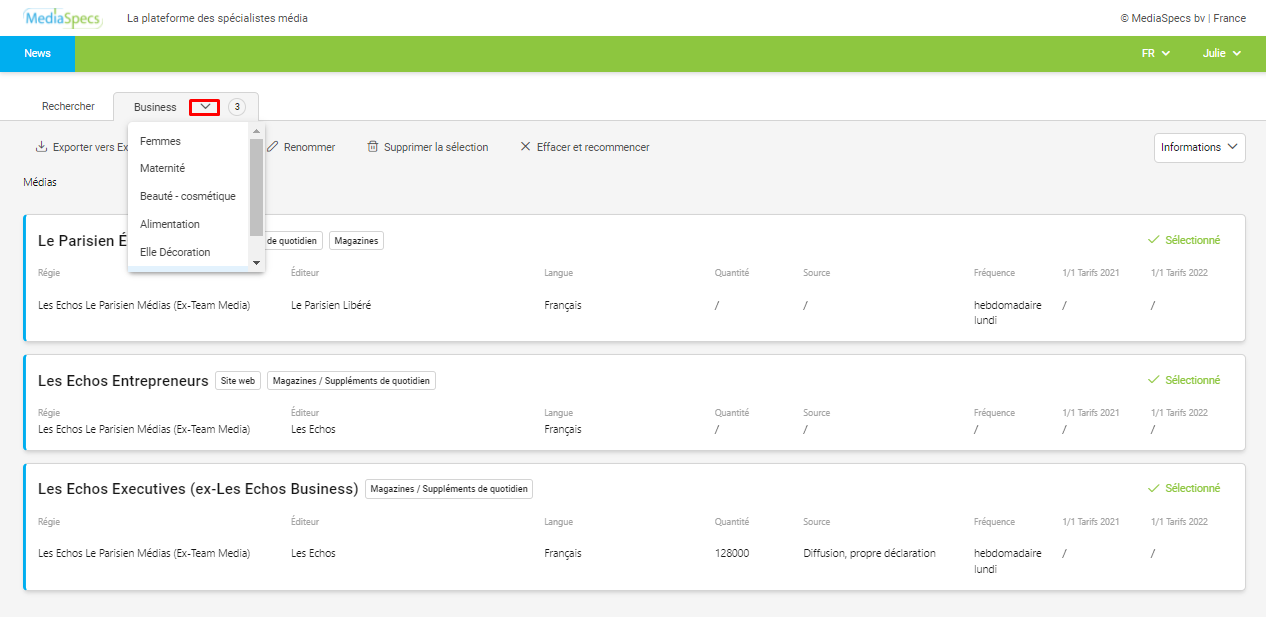Image resolution: width=1266 pixels, height=617 pixels.
Task: Toggle Sélectionné on the Le Parisien card
Action: [x=1184, y=240]
